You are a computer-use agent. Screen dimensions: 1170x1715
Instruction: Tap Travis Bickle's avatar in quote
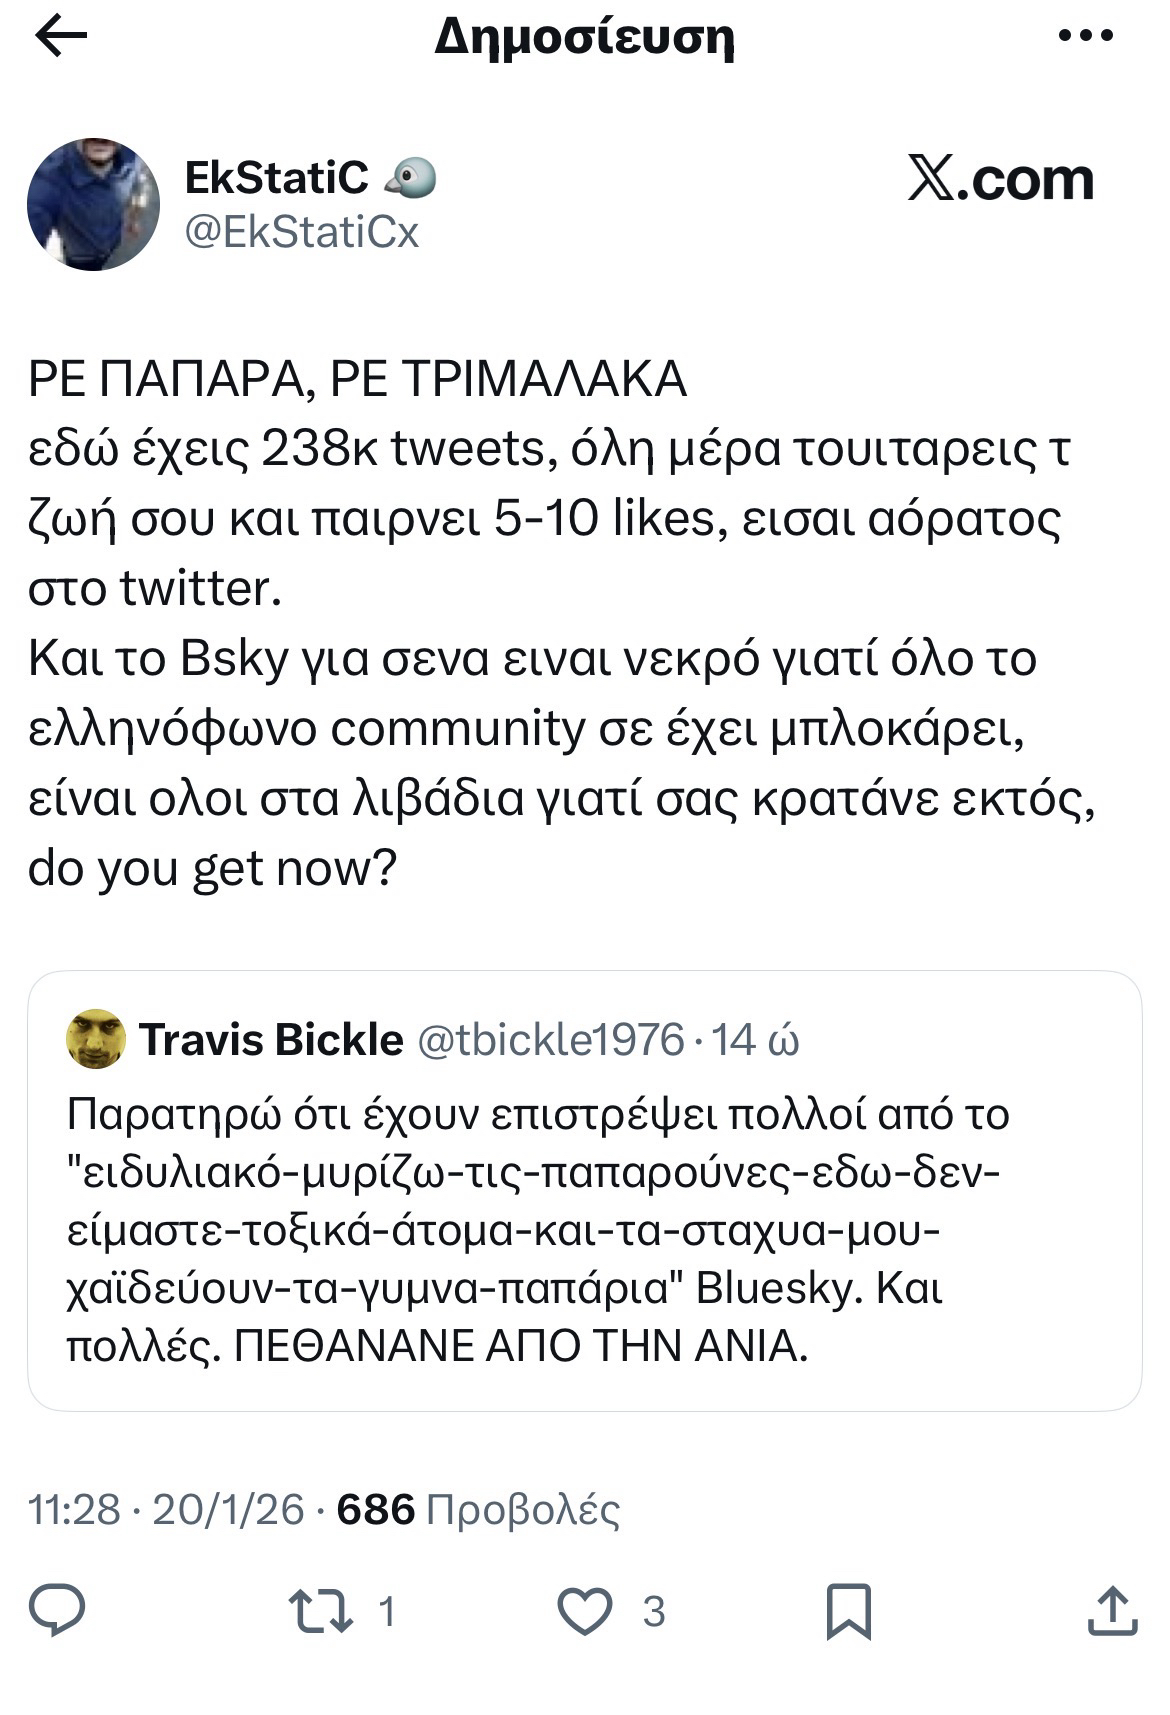tap(96, 1039)
